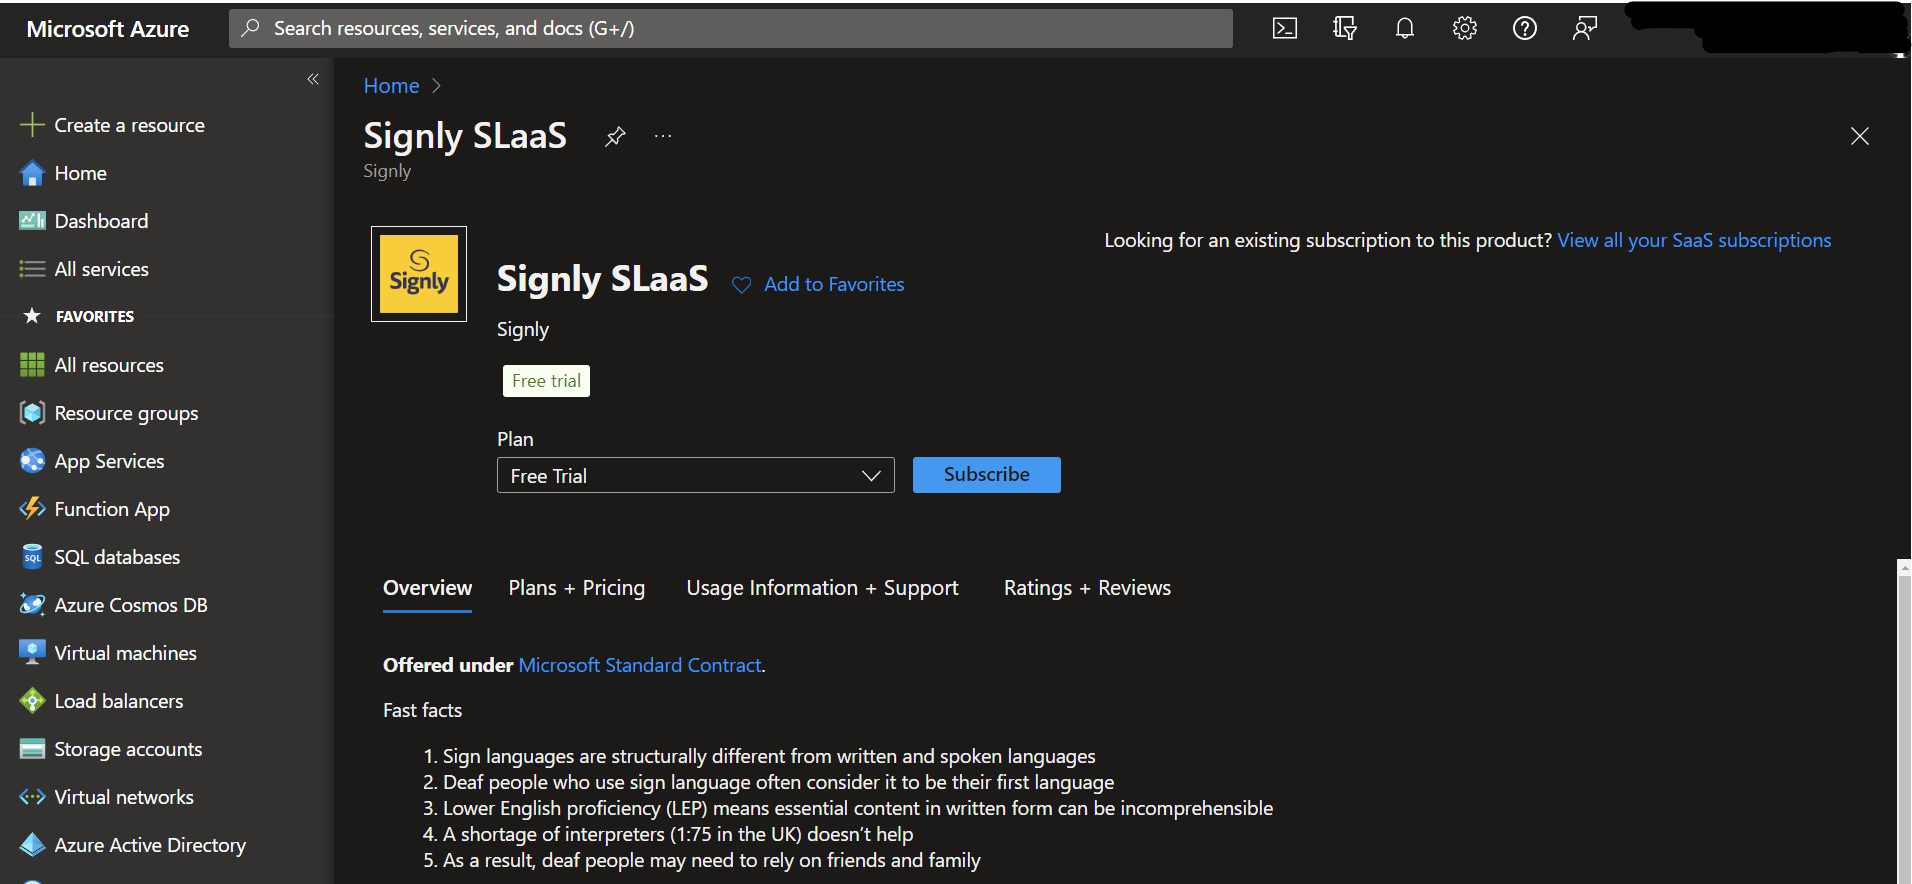The height and width of the screenshot is (884, 1912).
Task: Click the Subscribe button
Action: point(987,475)
